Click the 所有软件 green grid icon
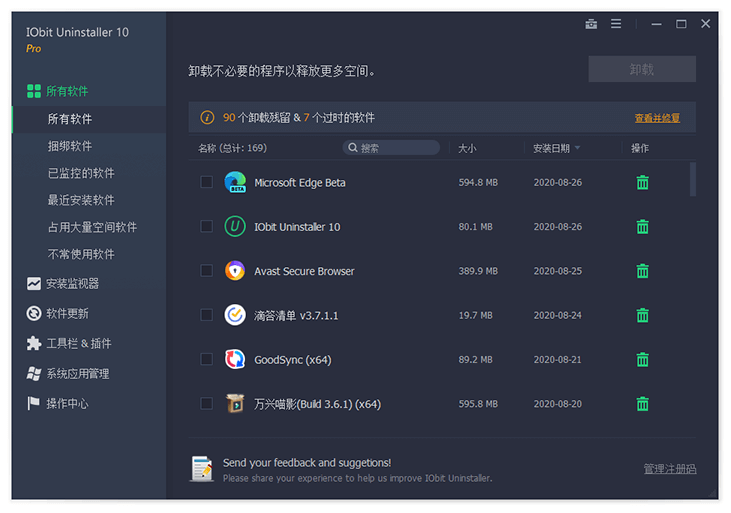The height and width of the screenshot is (513, 731). click(x=34, y=91)
